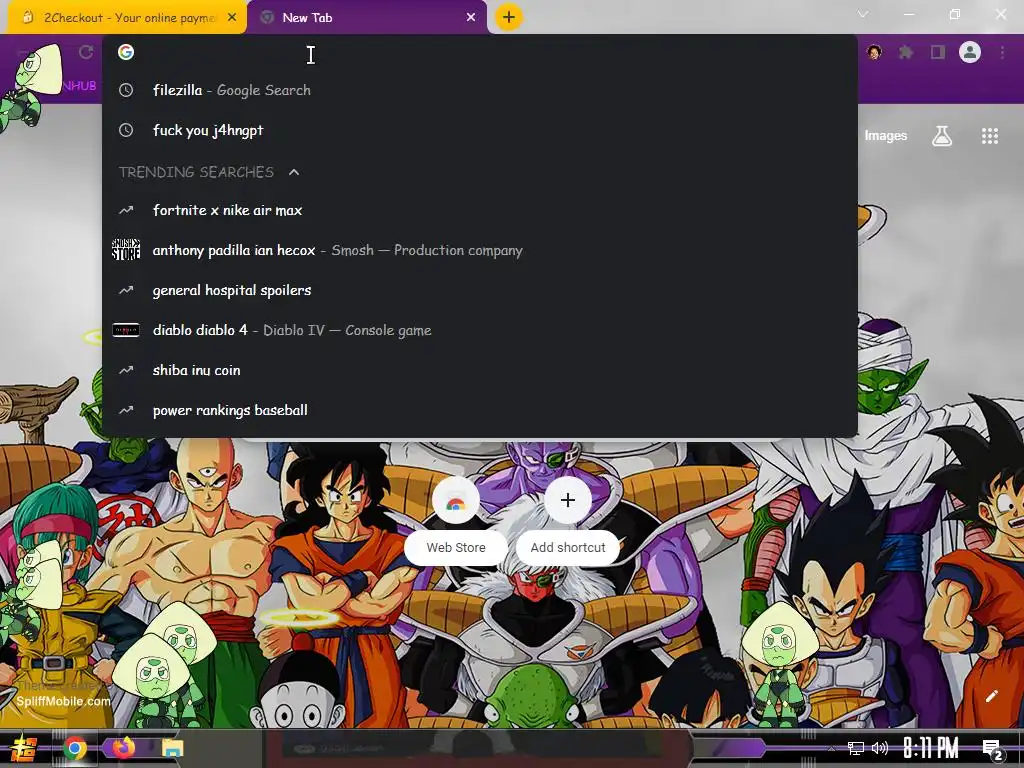
Task: Open the Web Store shortcut
Action: tap(456, 520)
